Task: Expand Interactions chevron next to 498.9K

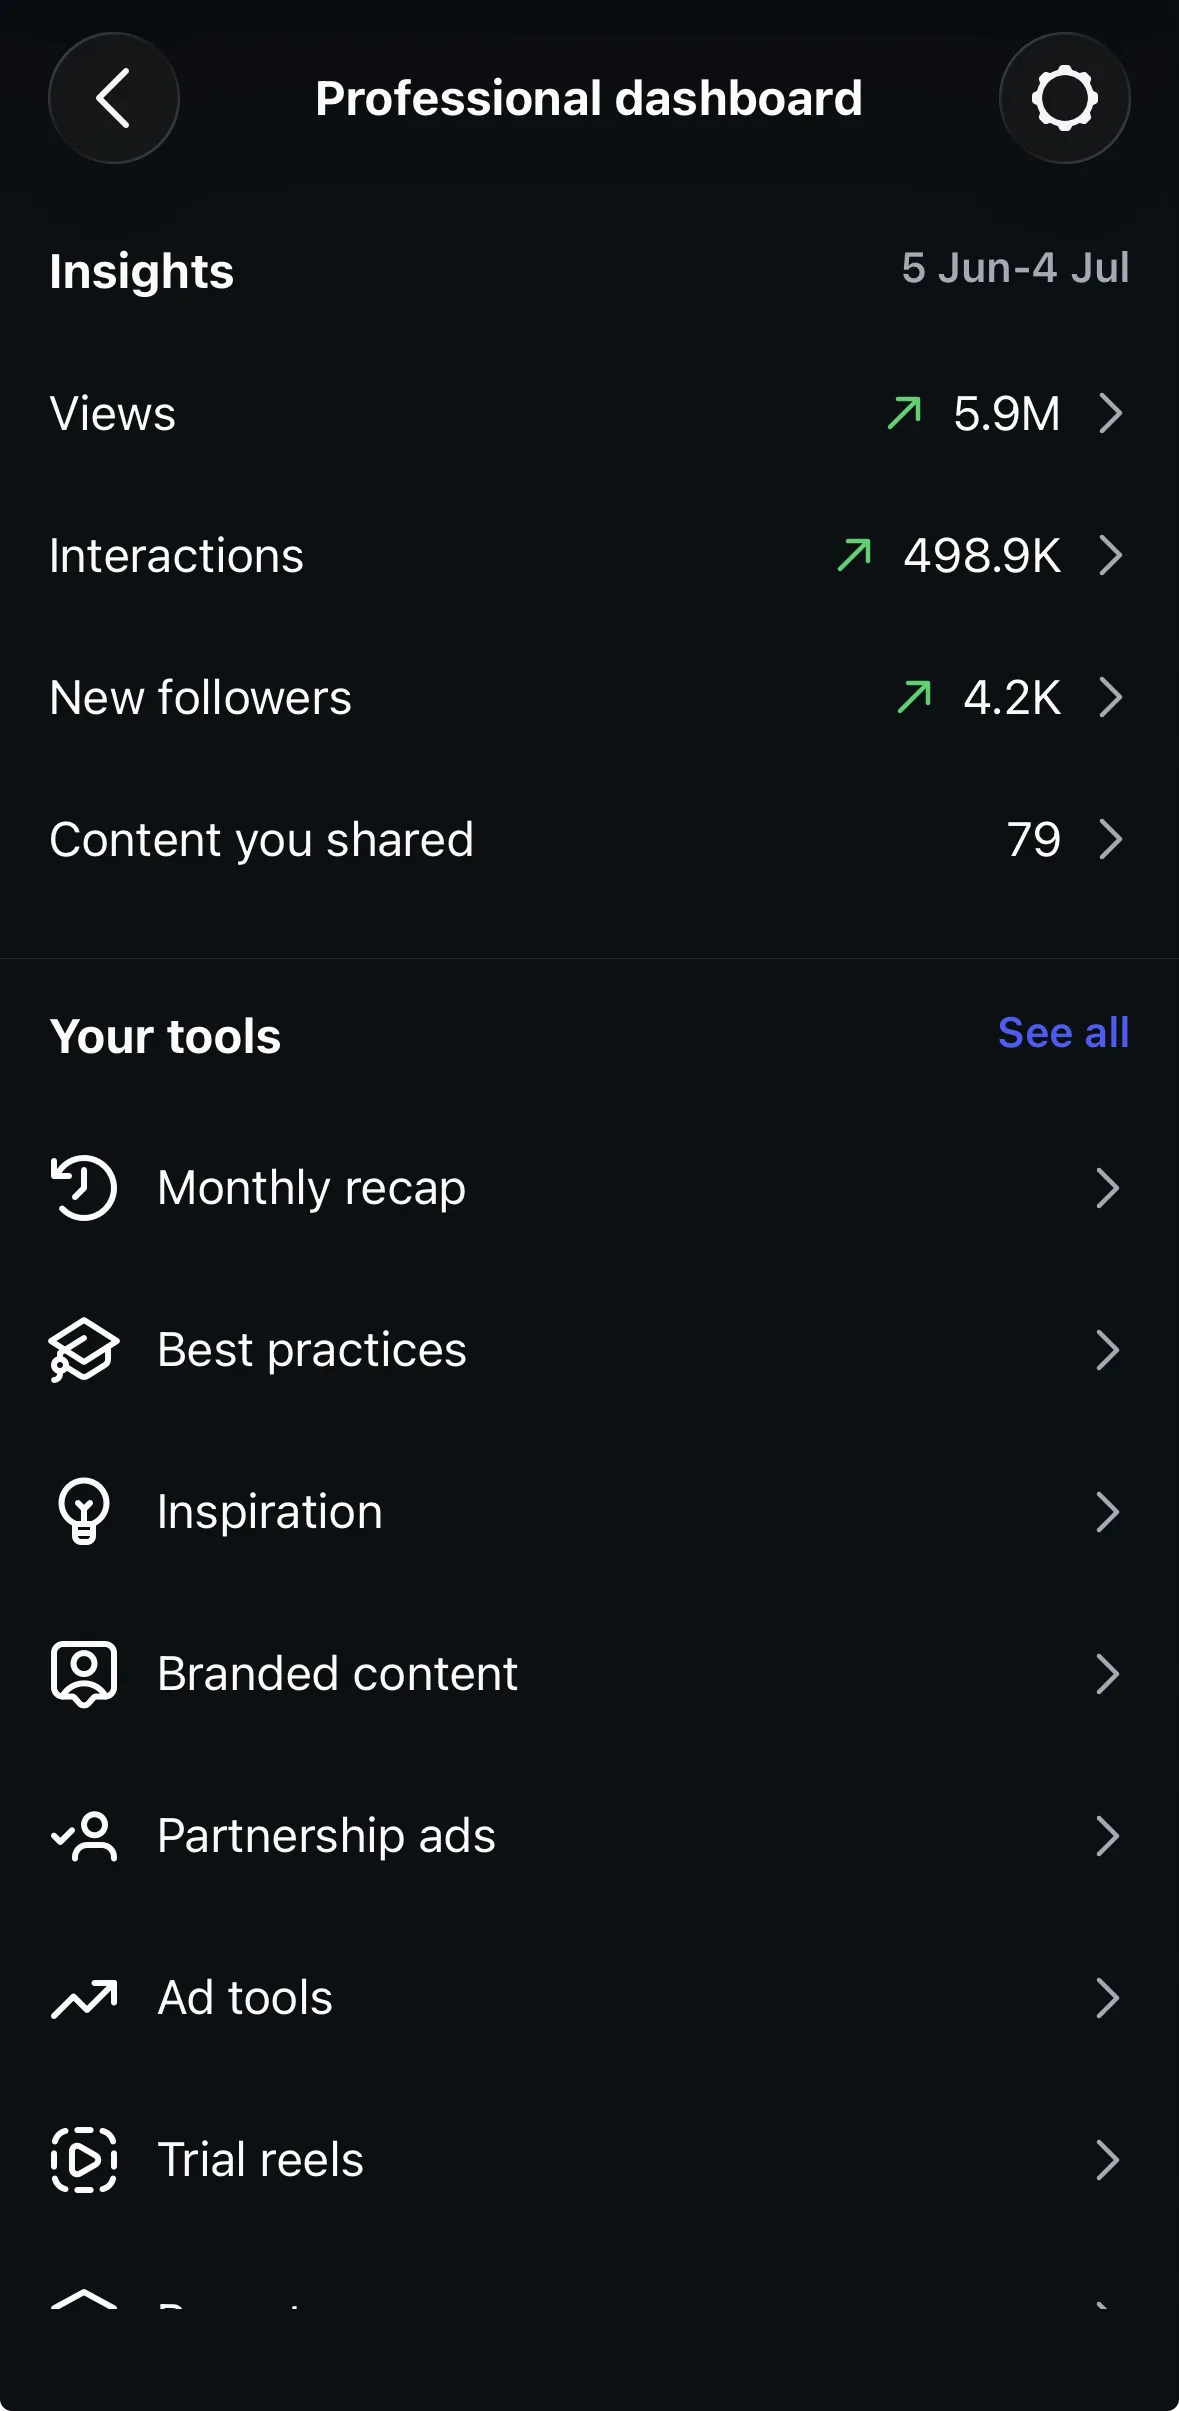Action: click(1110, 555)
